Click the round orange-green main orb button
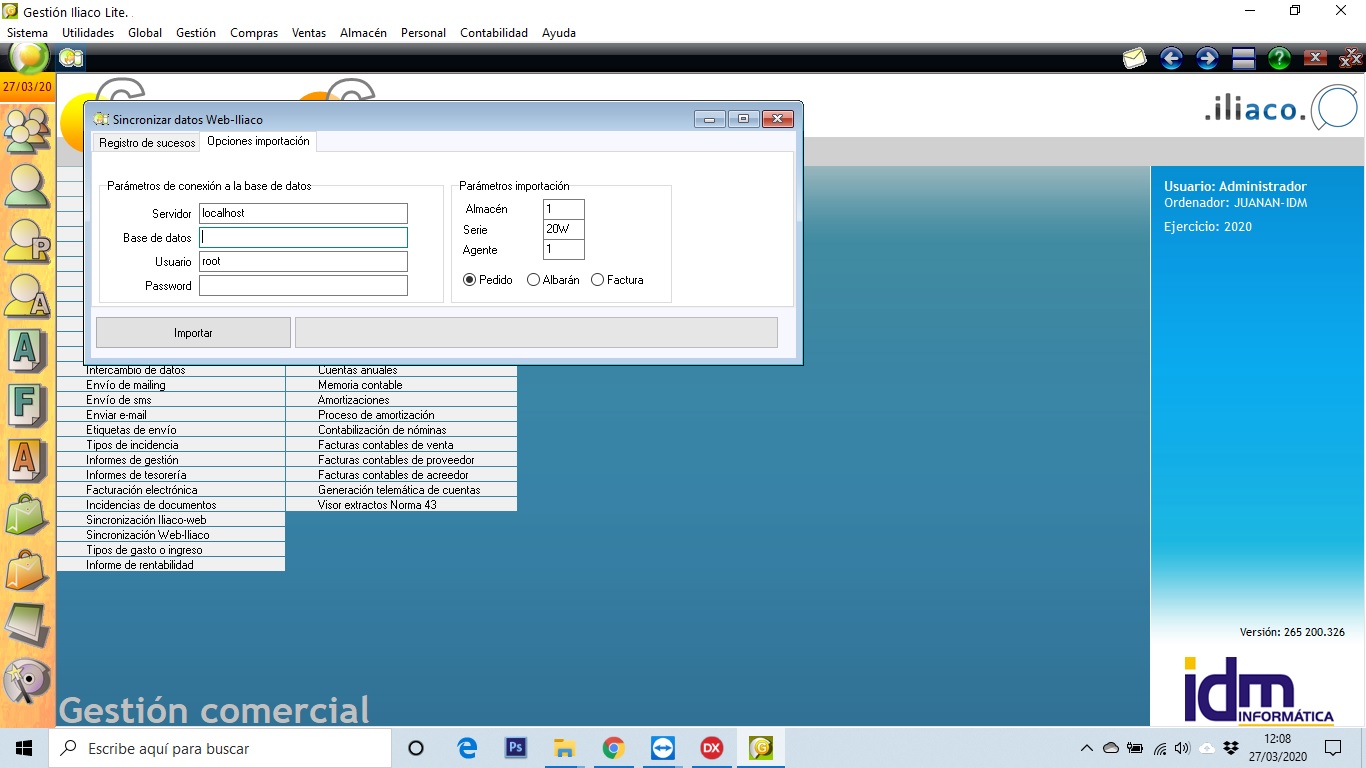This screenshot has width=1366, height=768. (x=28, y=57)
